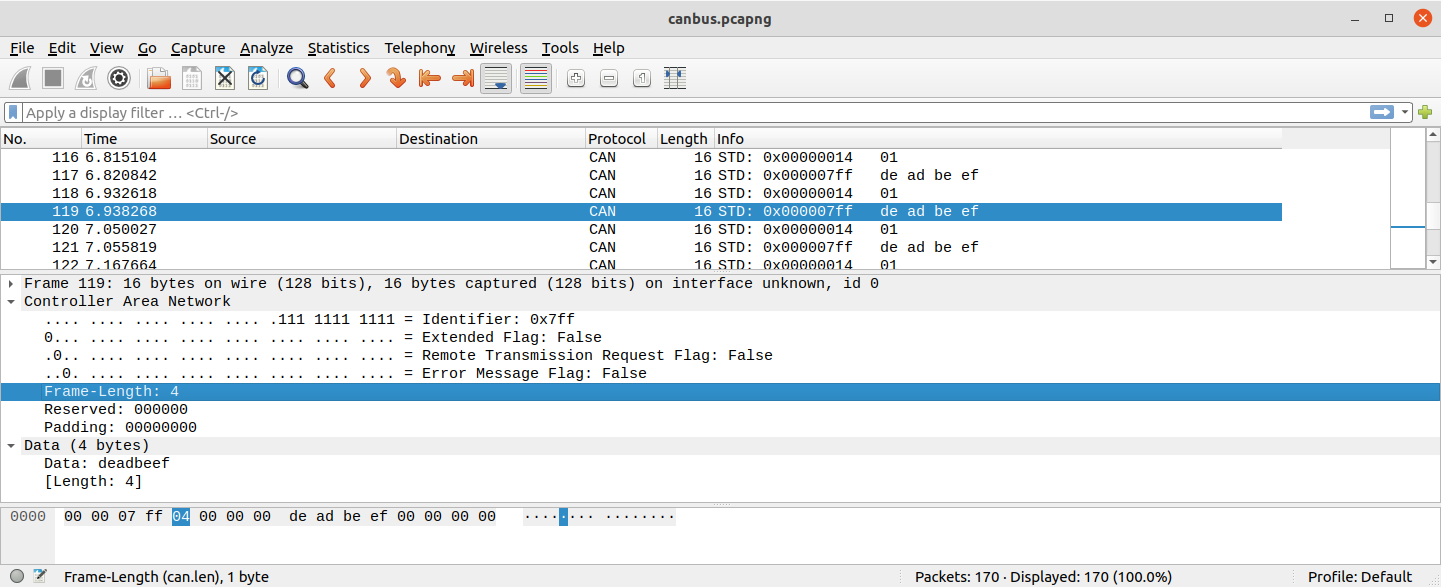Open the Tools menu
The height and width of the screenshot is (587, 1441).
[561, 48]
